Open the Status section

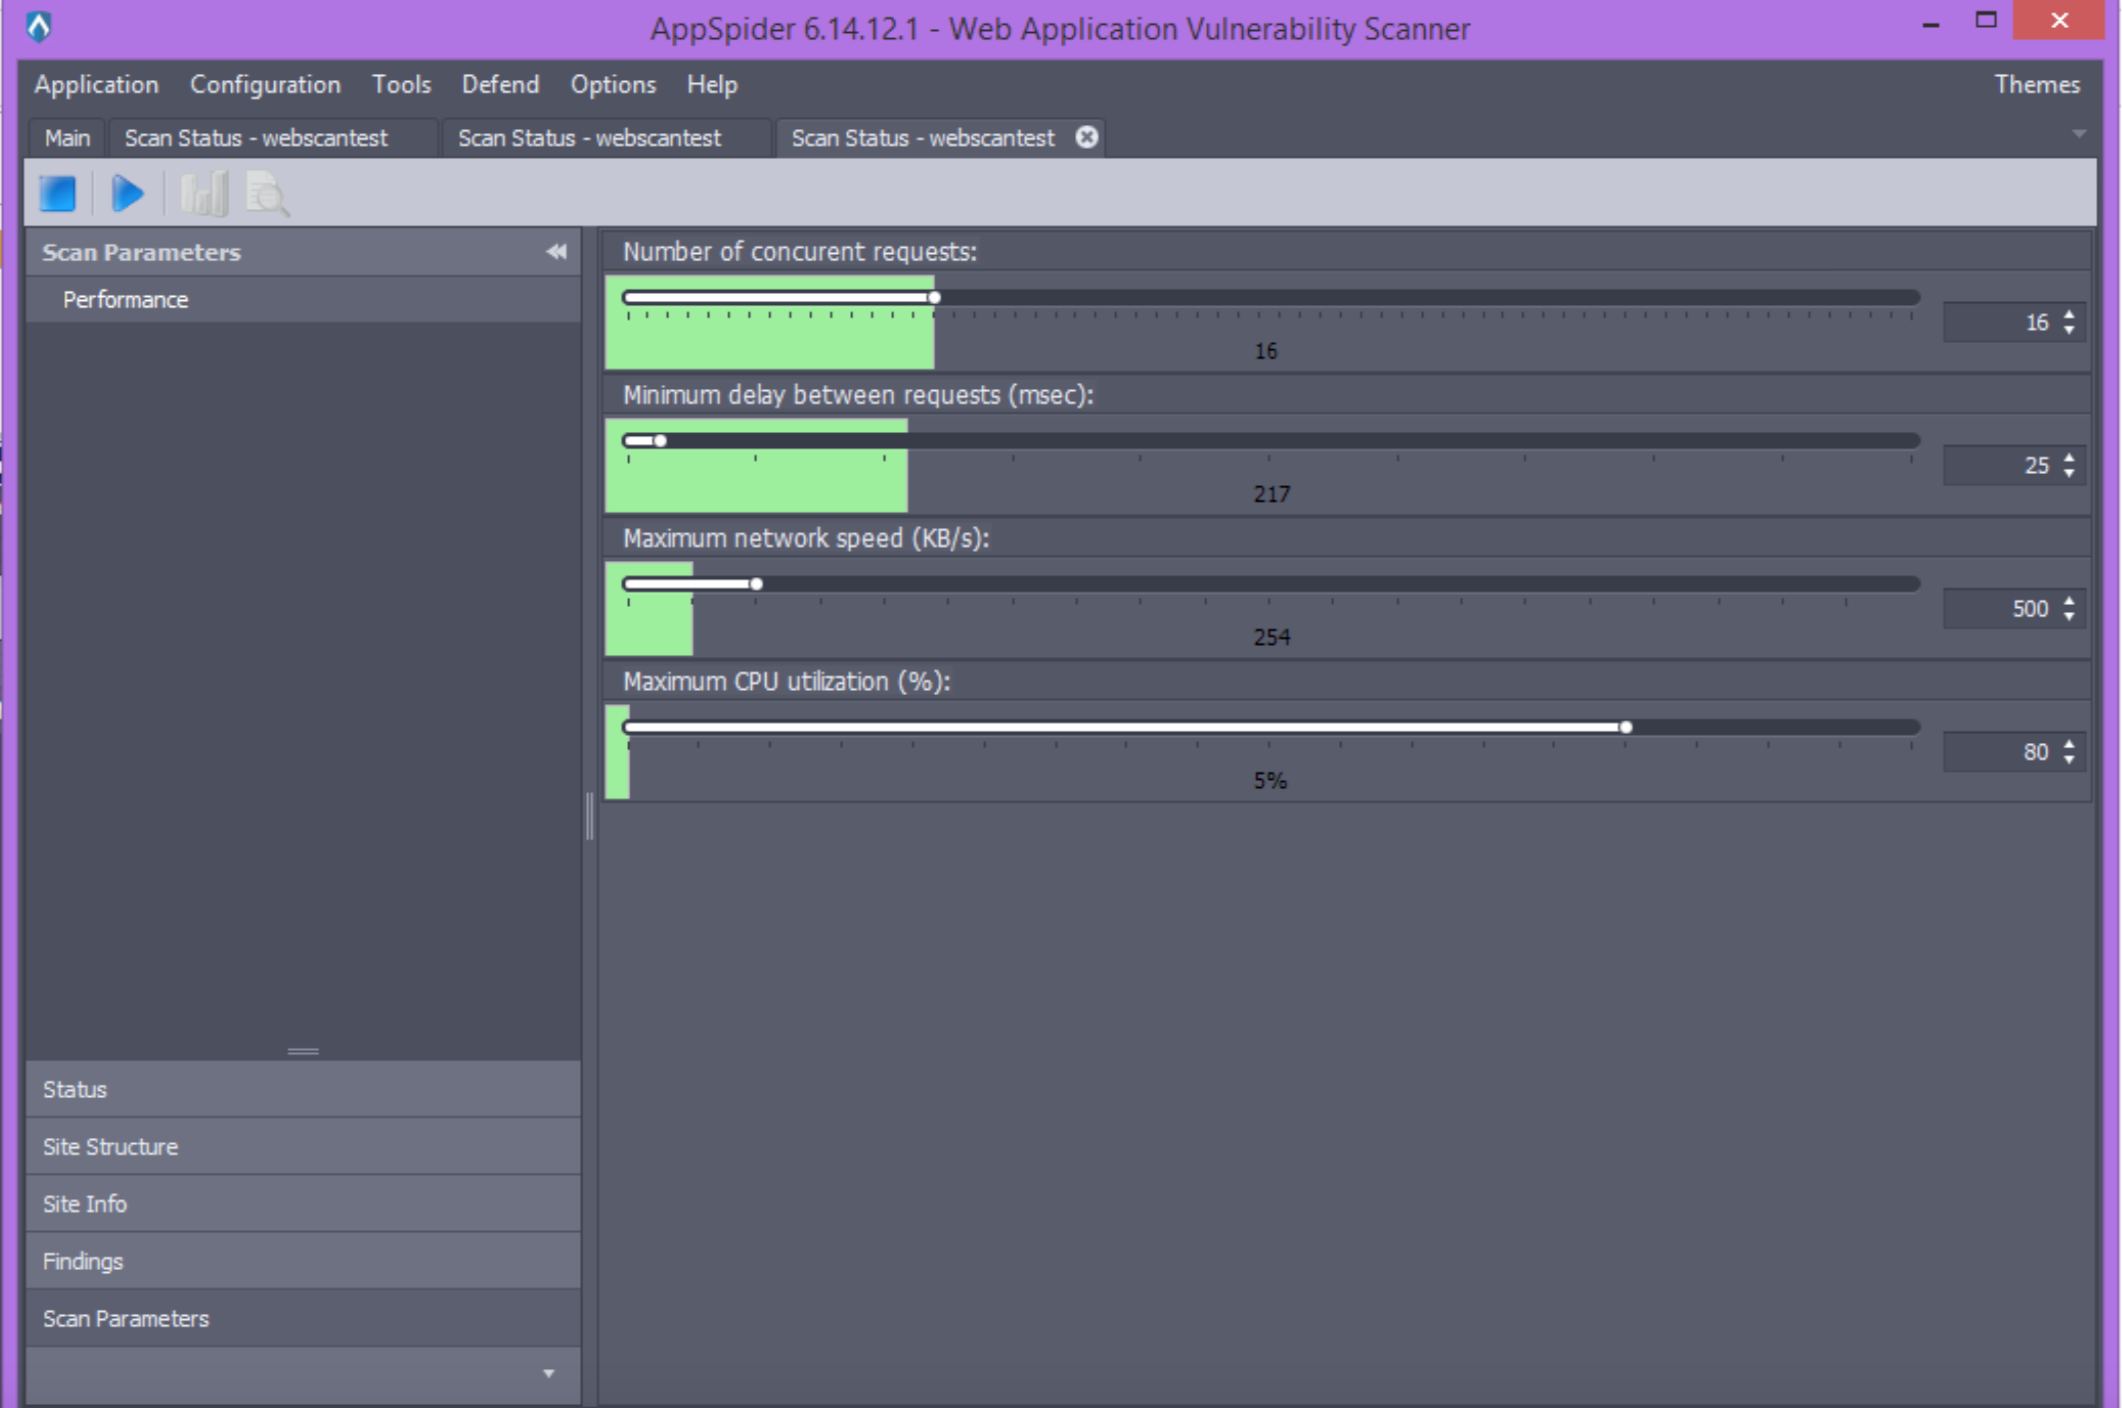click(303, 1089)
